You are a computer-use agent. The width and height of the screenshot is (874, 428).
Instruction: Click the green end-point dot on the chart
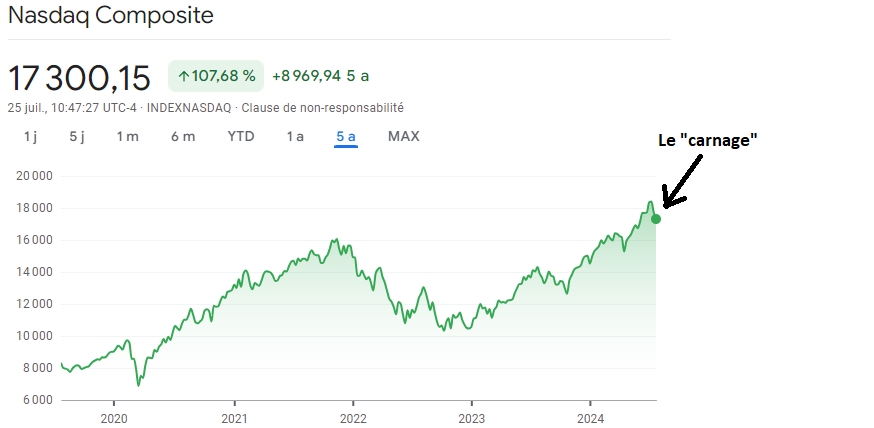pos(656,219)
